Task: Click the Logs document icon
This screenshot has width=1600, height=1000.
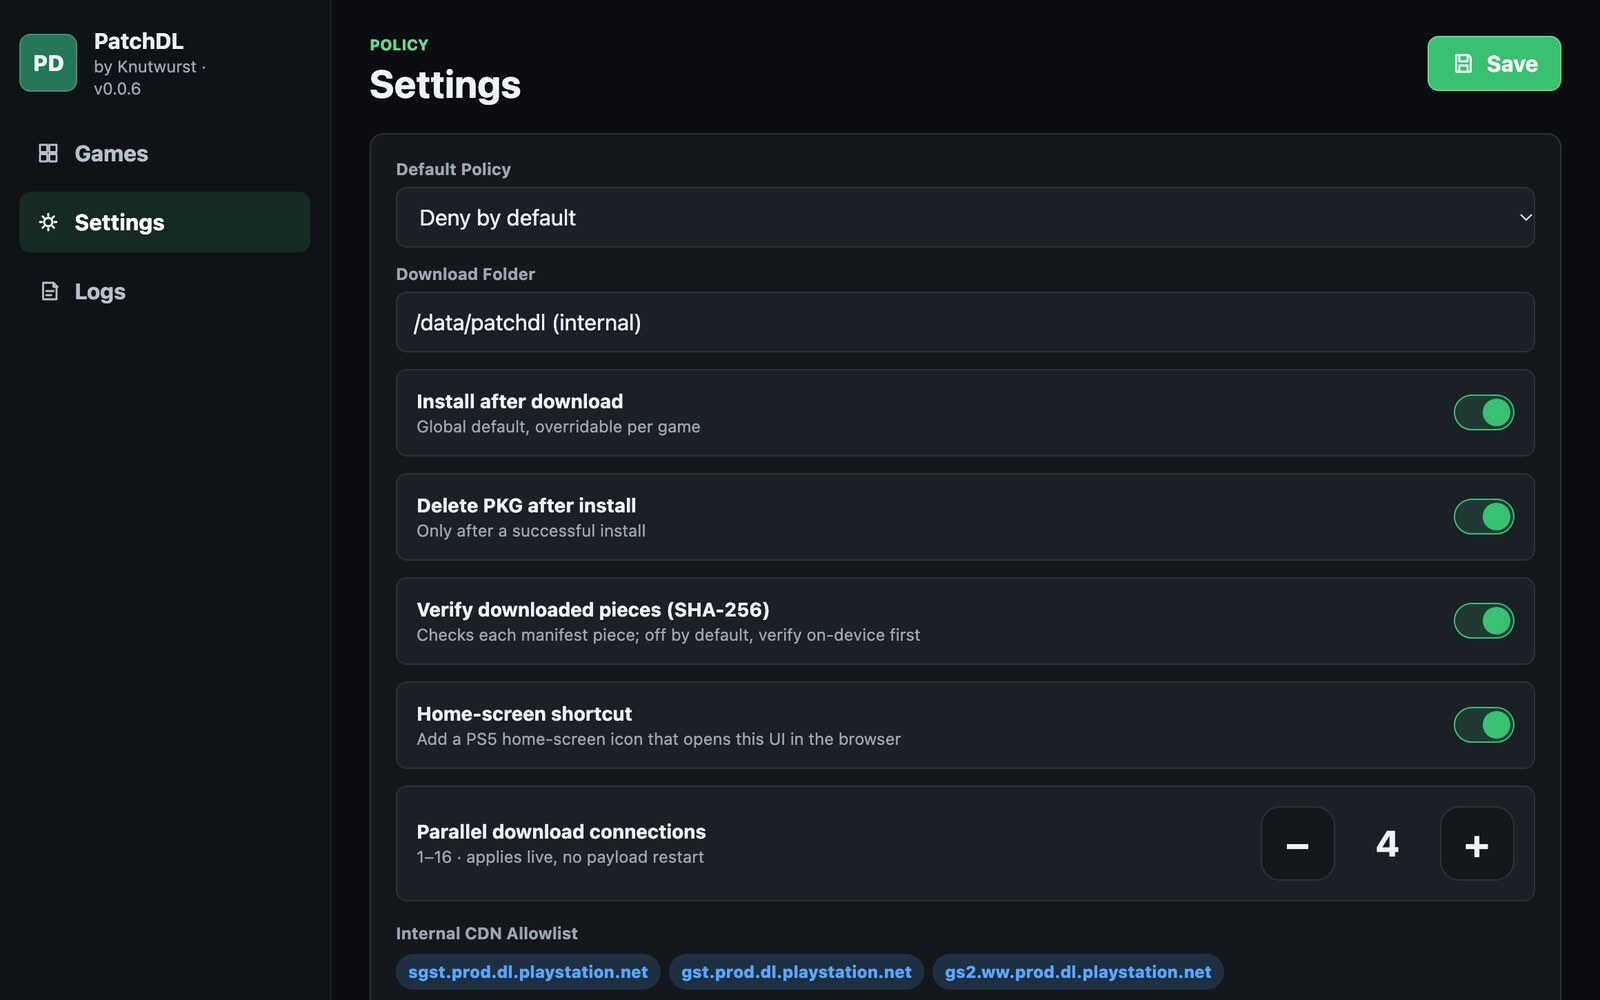Action: point(49,291)
